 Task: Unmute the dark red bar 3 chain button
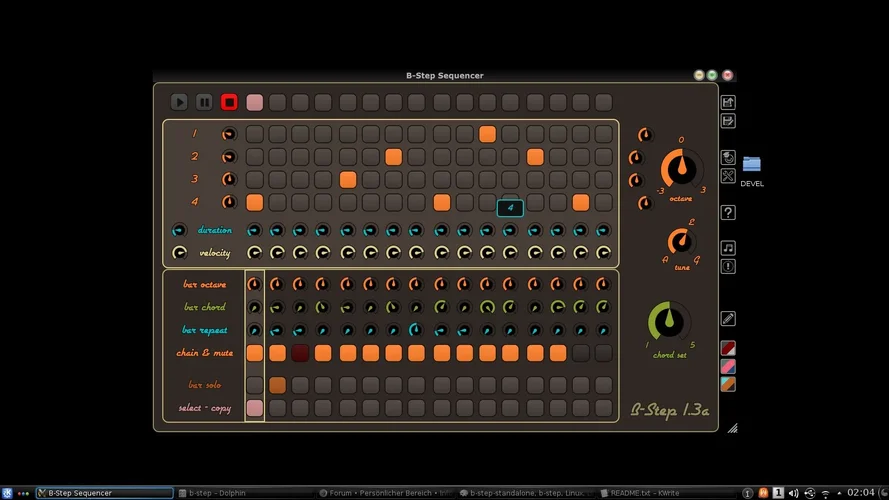pos(300,353)
